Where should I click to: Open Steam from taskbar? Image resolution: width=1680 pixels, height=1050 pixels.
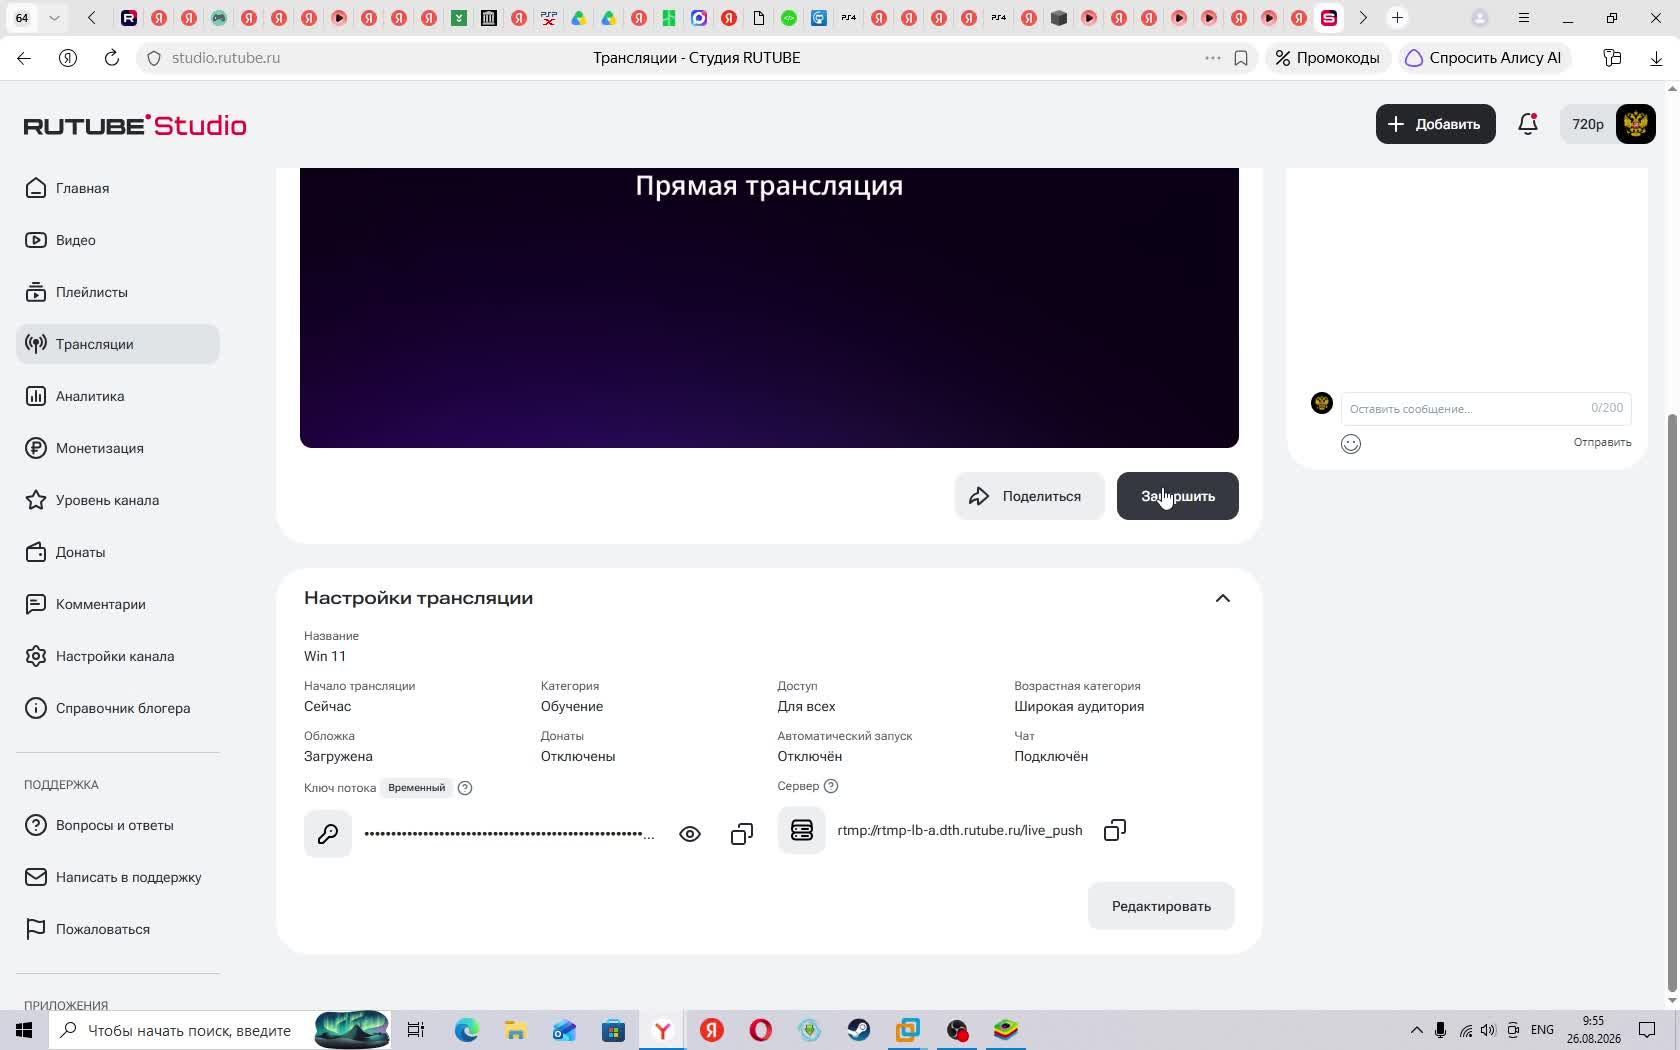[x=859, y=1030]
